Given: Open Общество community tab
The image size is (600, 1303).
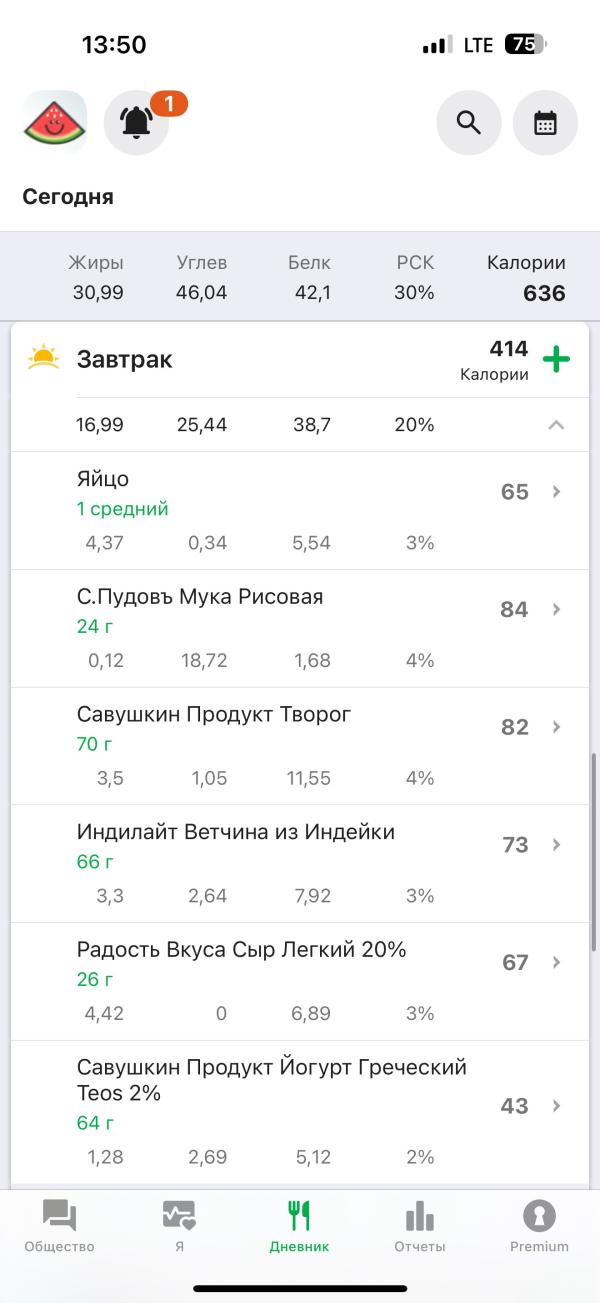Looking at the screenshot, I should point(59,1226).
